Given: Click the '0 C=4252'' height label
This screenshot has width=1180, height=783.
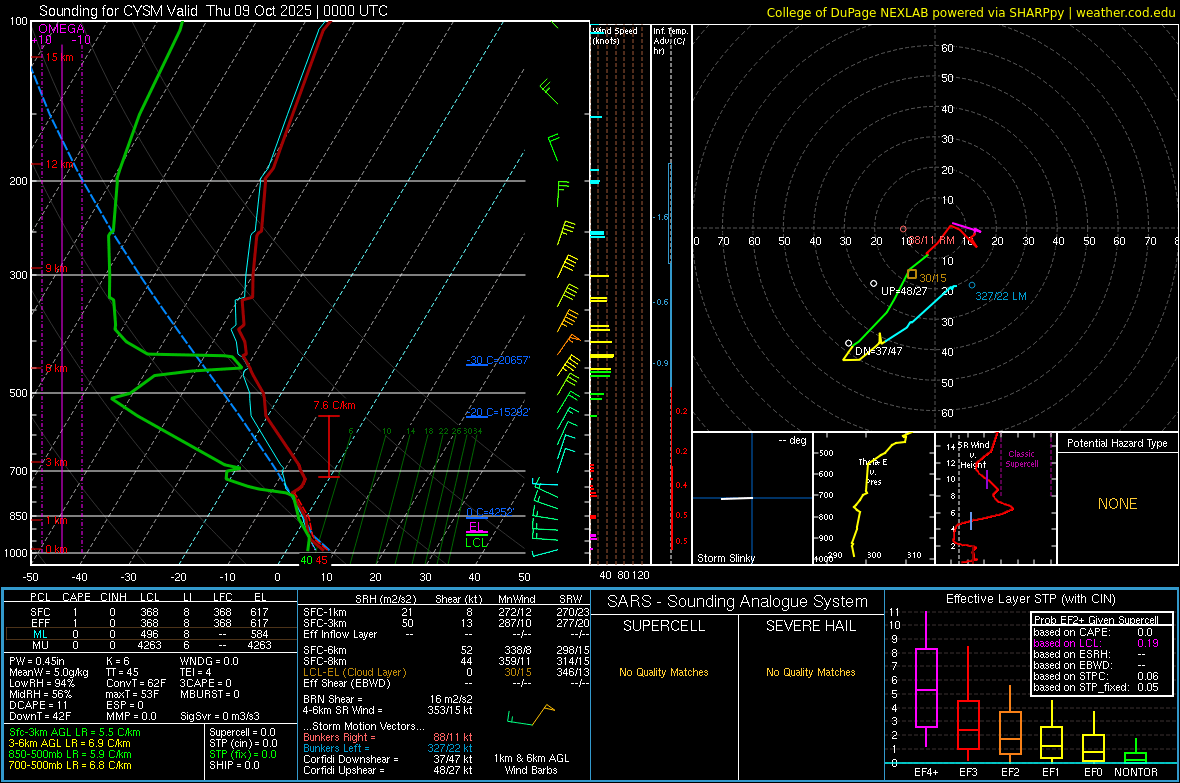Looking at the screenshot, I should coord(490,512).
